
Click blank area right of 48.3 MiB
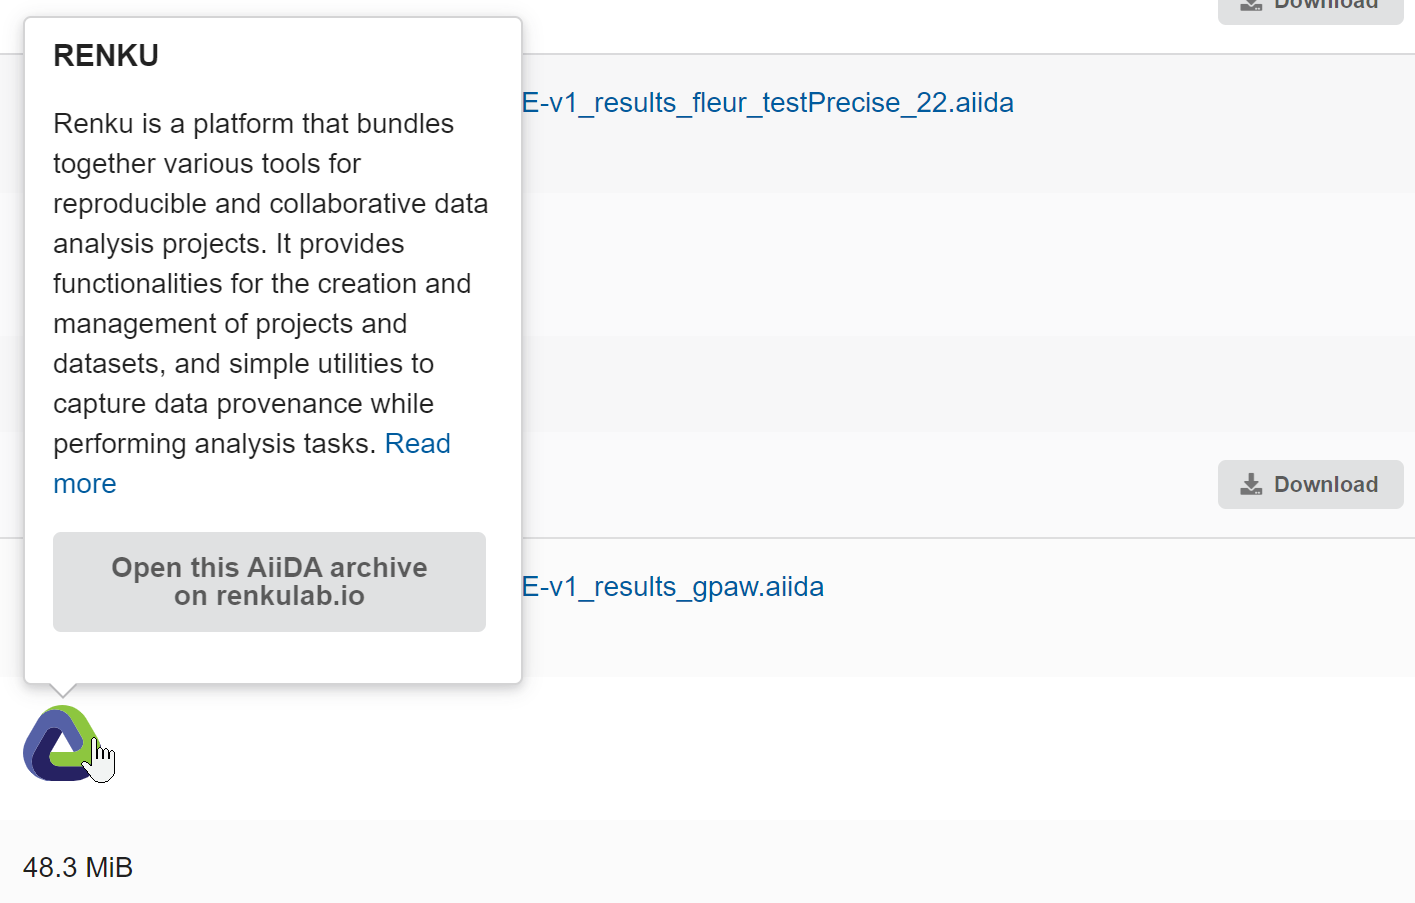(700, 867)
